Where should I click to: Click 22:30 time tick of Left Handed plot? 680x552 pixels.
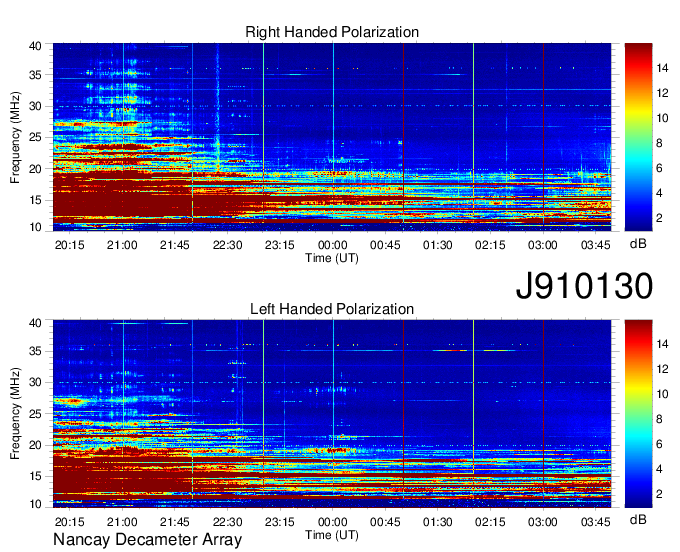(x=227, y=522)
